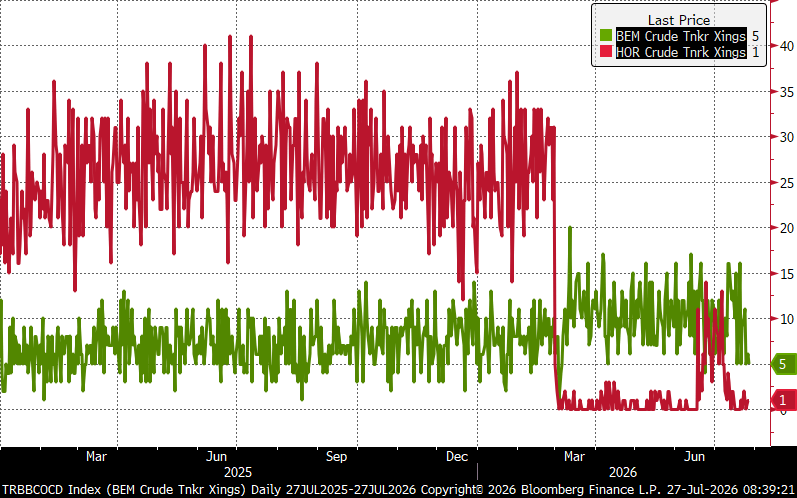Select the Dec x-axis month label
The height and width of the screenshot is (498, 797).
tap(456, 456)
